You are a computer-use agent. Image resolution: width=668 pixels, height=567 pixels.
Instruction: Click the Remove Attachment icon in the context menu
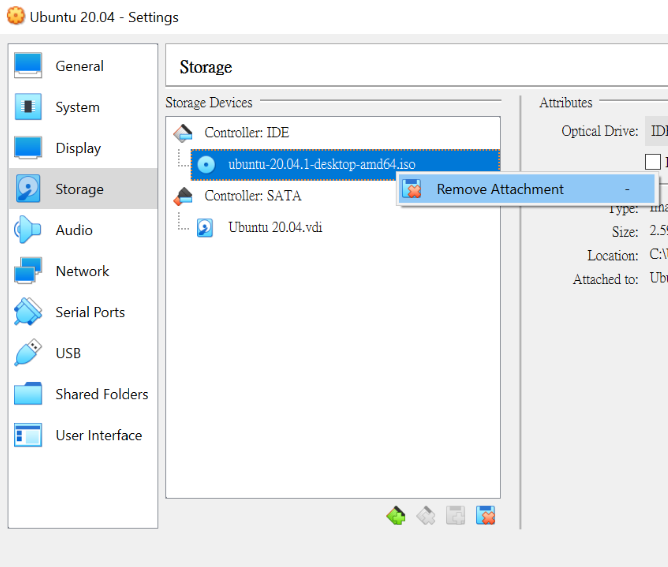412,189
